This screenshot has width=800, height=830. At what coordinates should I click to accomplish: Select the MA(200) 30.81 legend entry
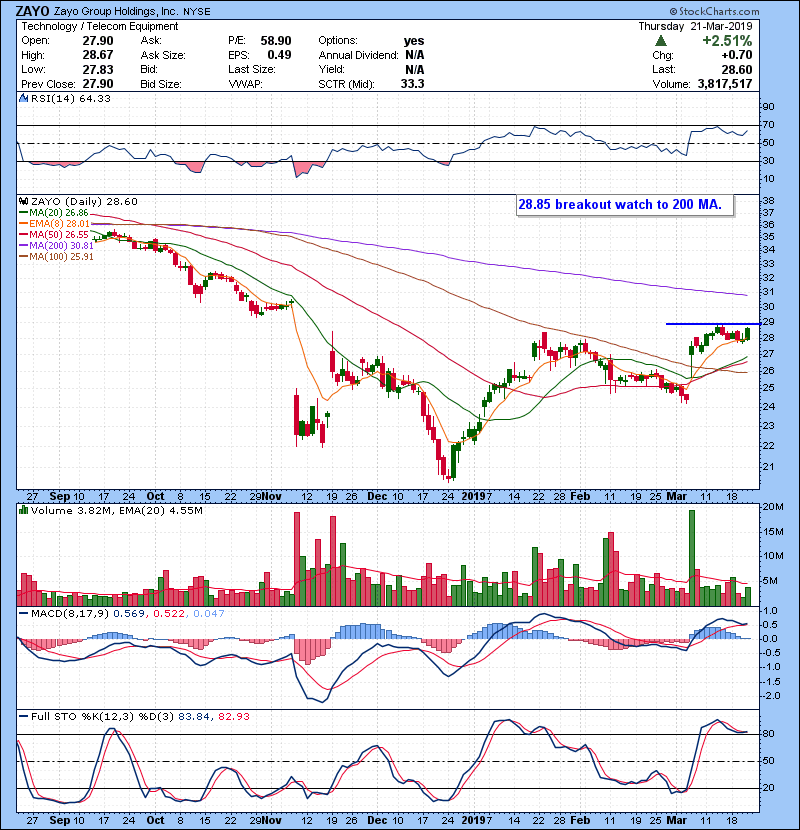(x=56, y=246)
